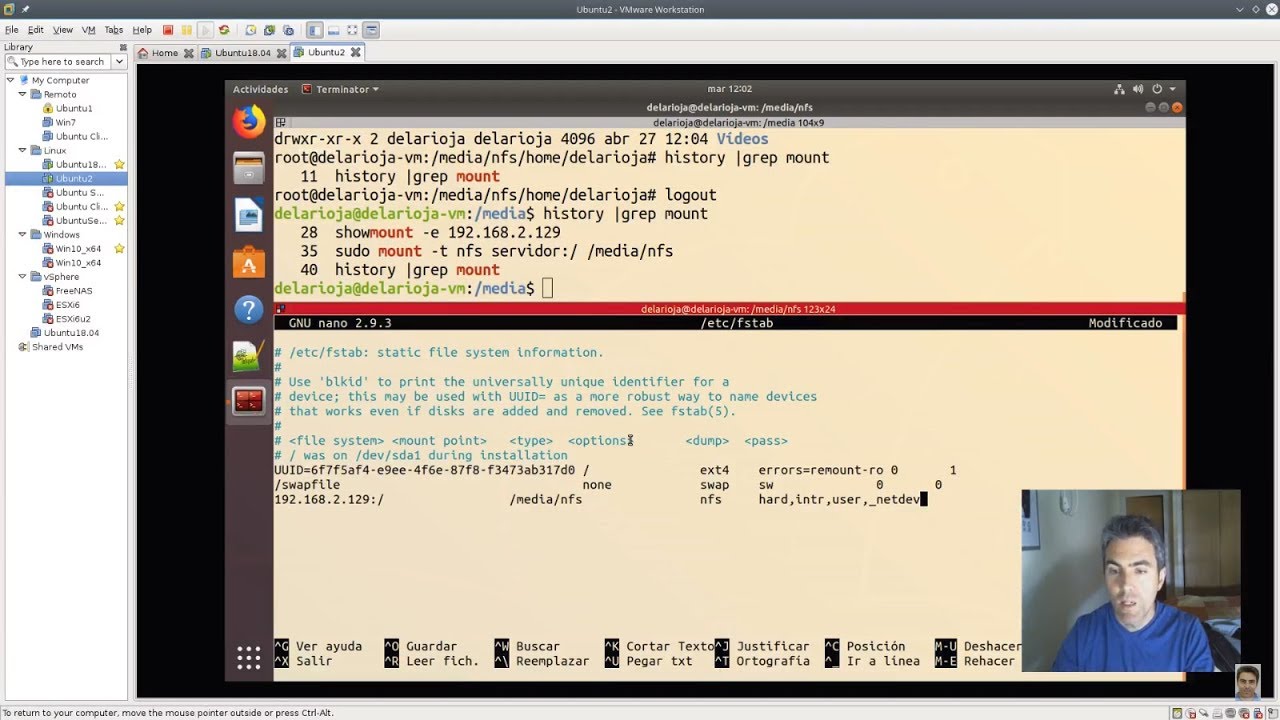Click the power icon in Ubuntu top bar
The height and width of the screenshot is (720, 1280).
(1157, 89)
